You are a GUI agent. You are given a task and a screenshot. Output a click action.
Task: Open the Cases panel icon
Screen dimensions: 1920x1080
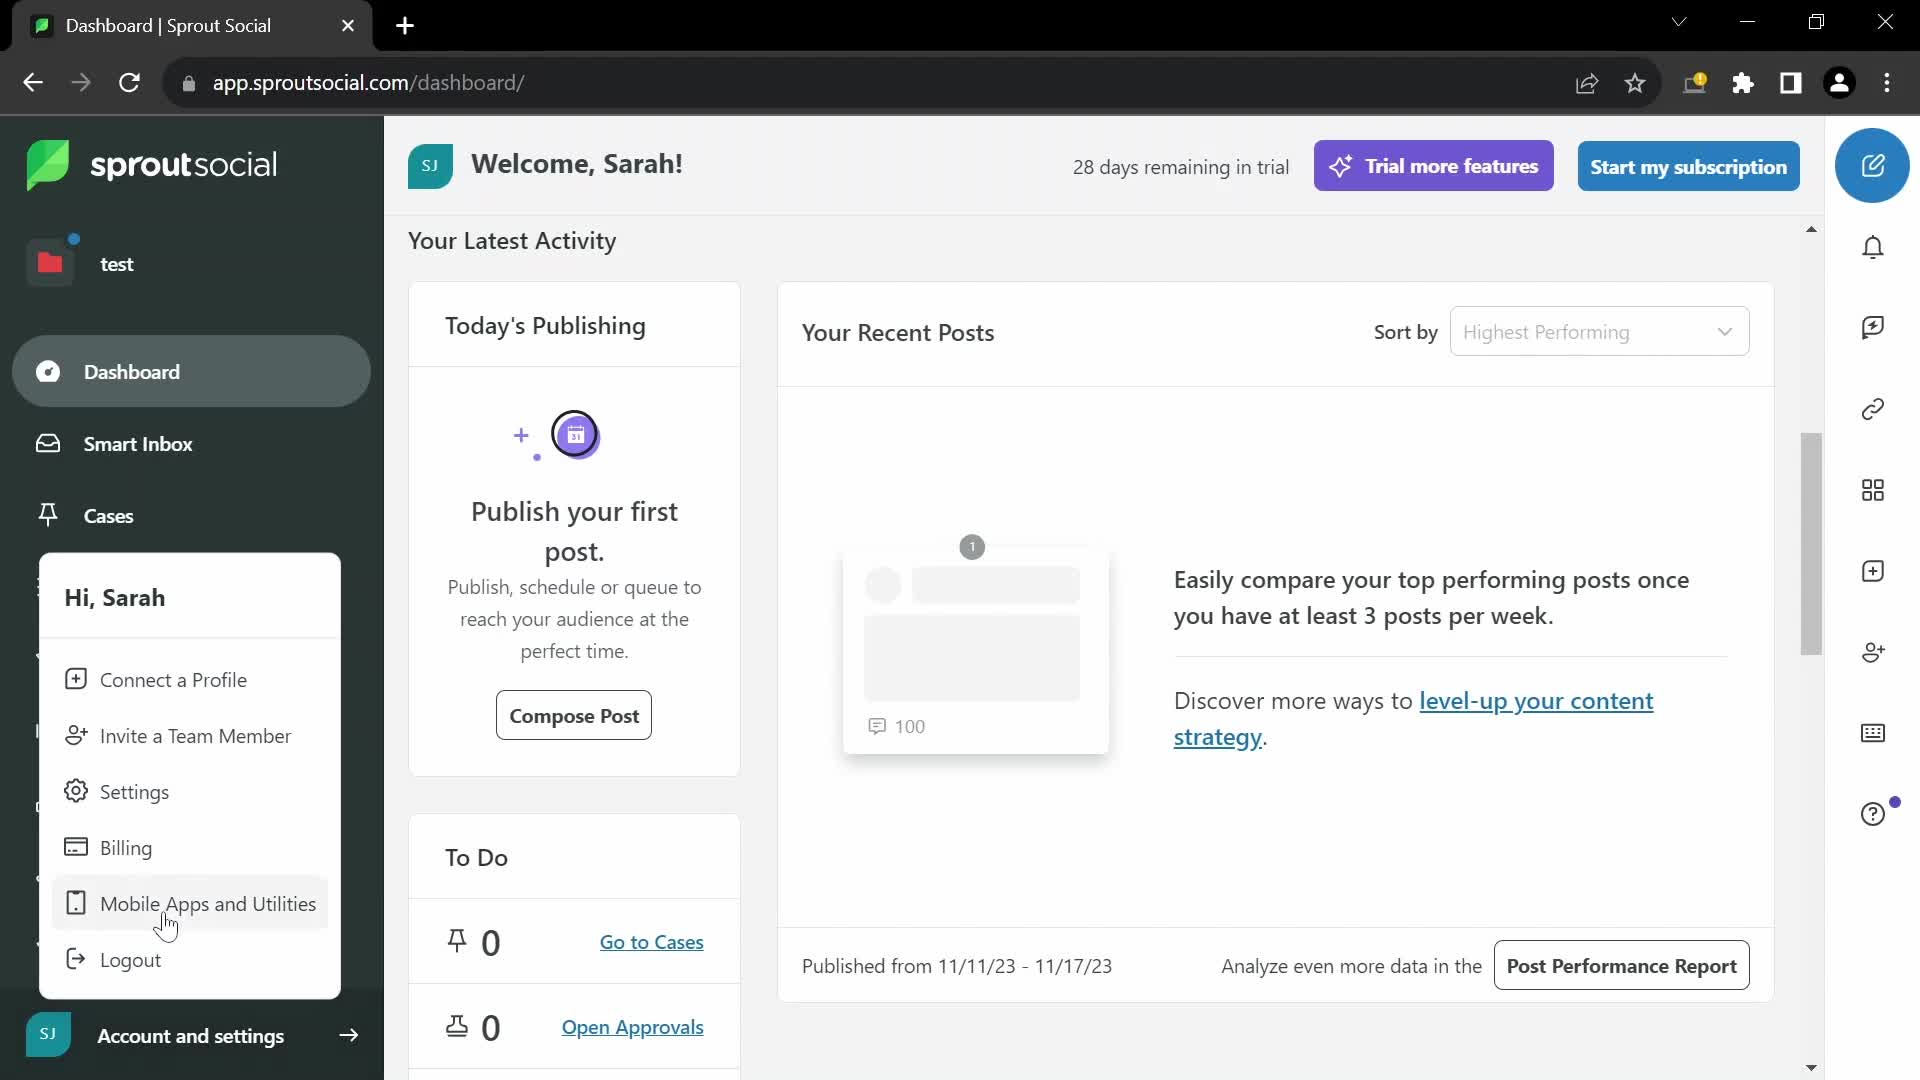(x=47, y=514)
